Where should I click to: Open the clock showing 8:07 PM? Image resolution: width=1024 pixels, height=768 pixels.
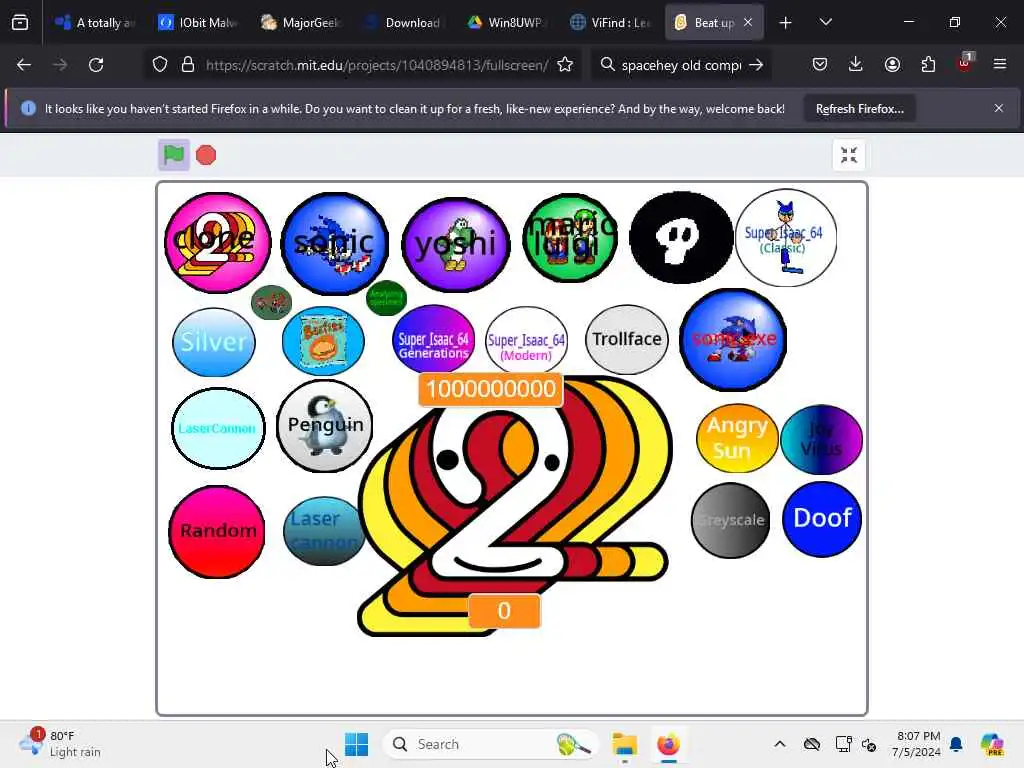[x=918, y=744]
